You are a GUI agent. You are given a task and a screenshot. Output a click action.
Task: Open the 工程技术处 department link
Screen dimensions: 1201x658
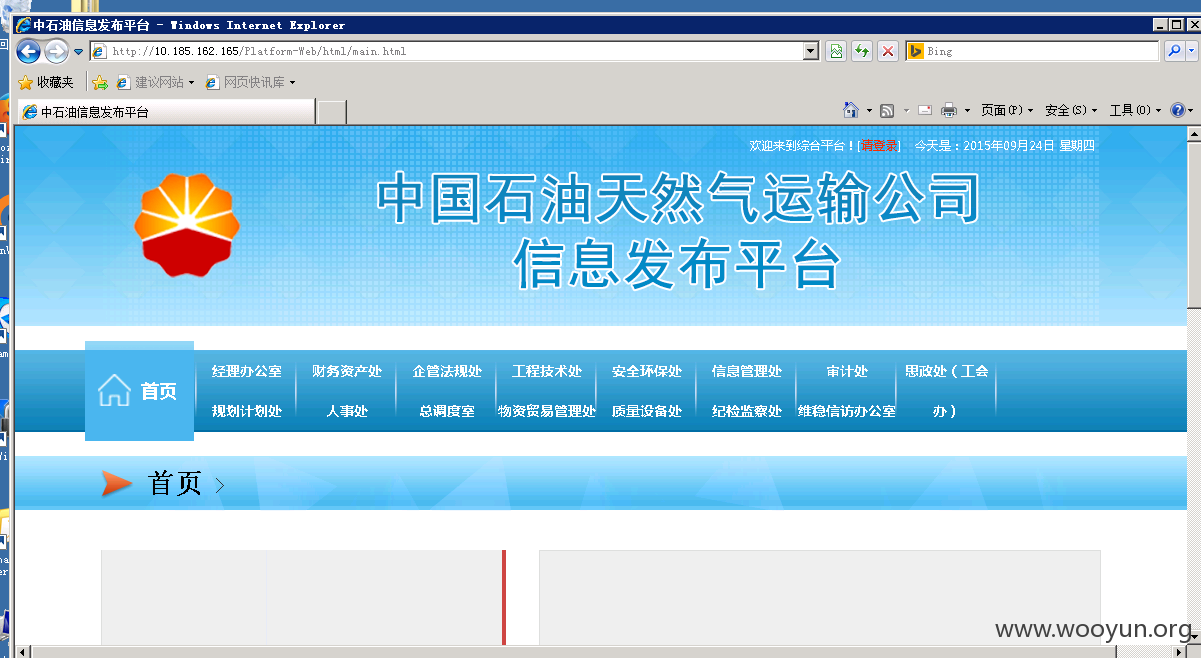tap(547, 371)
